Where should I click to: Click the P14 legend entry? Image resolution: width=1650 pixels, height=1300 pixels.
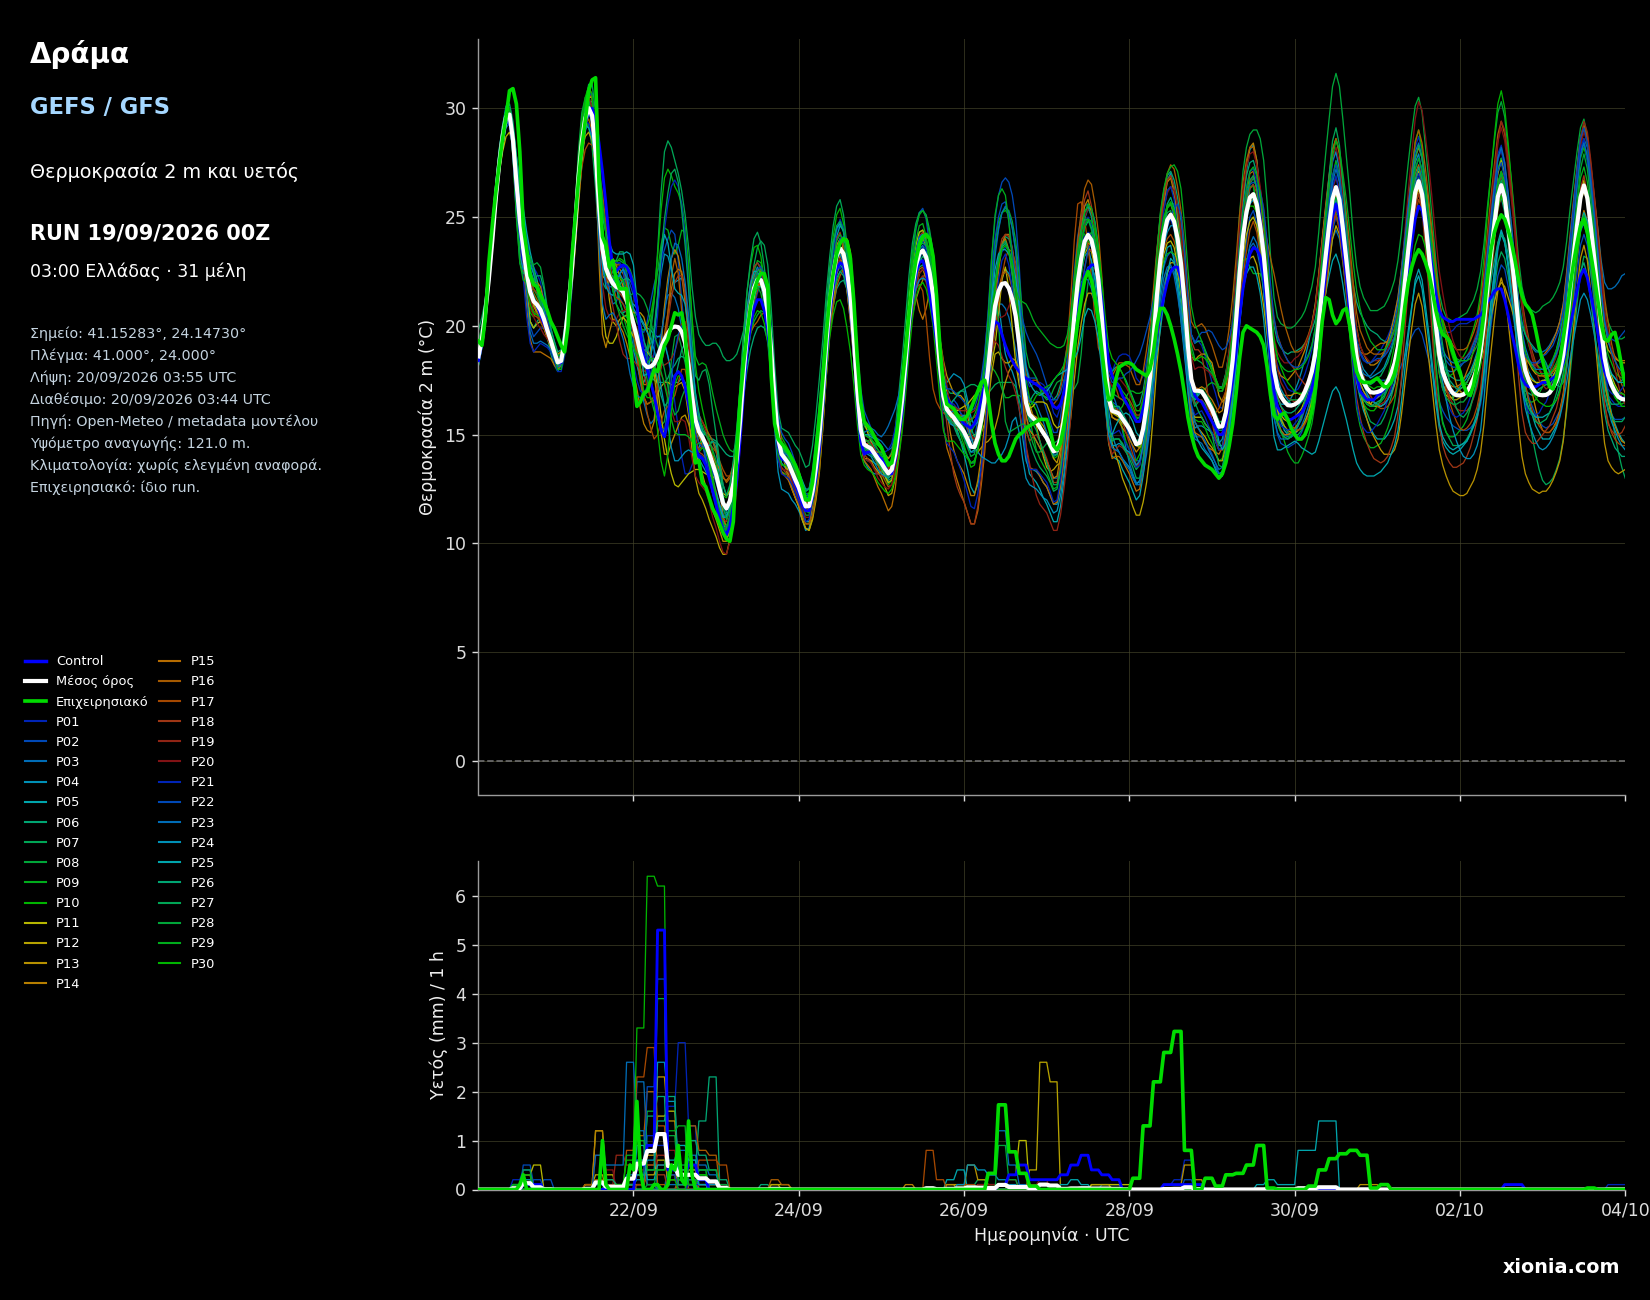click(52, 984)
